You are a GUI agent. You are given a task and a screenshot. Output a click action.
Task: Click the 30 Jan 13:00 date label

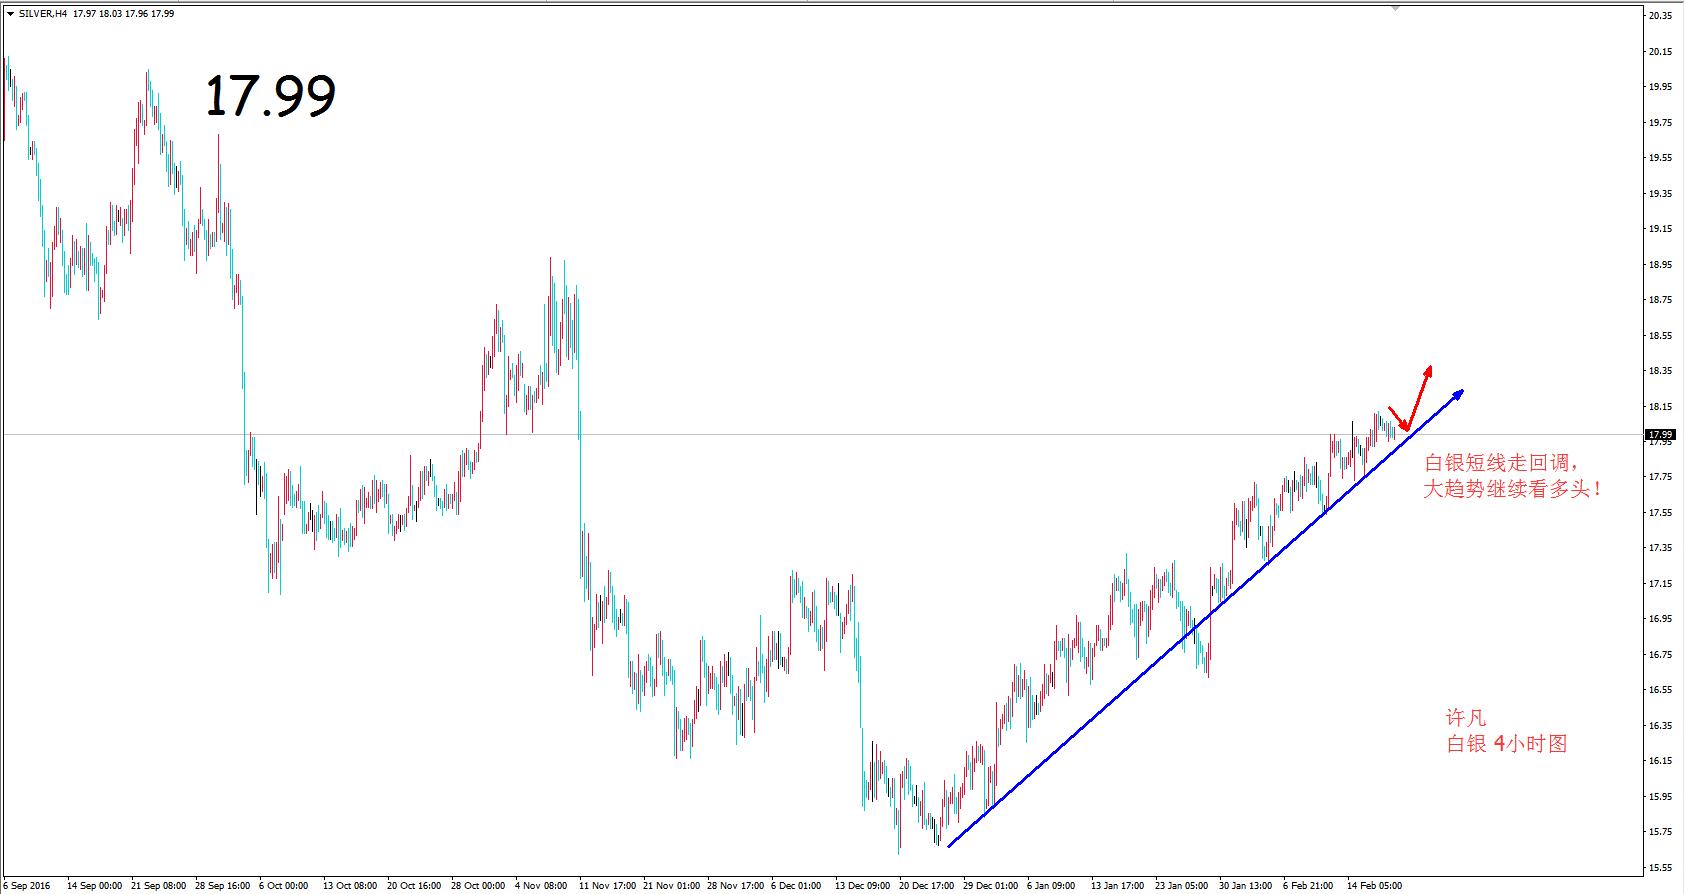[x=1246, y=886]
